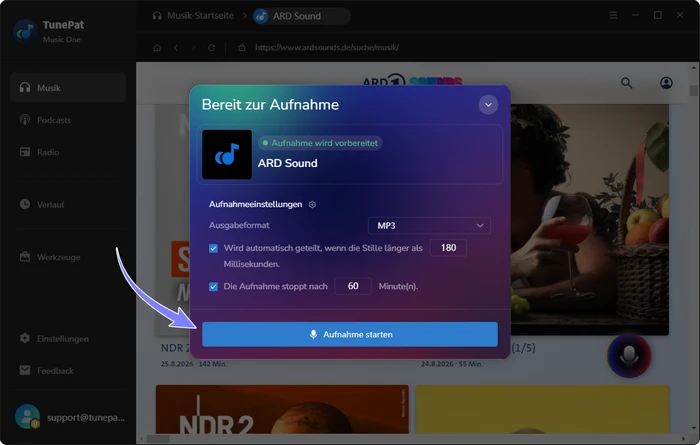Click the headphones icon in breadcrumb

(157, 16)
